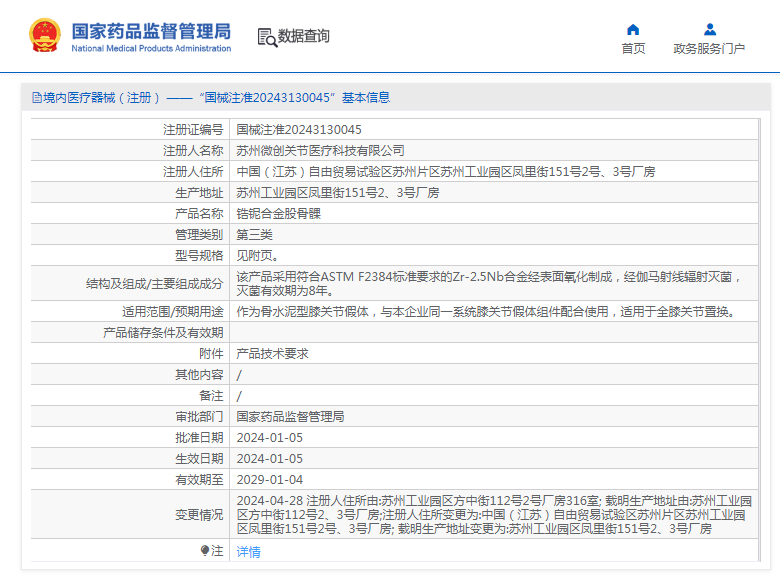Click the house icon above 首页

(633, 29)
